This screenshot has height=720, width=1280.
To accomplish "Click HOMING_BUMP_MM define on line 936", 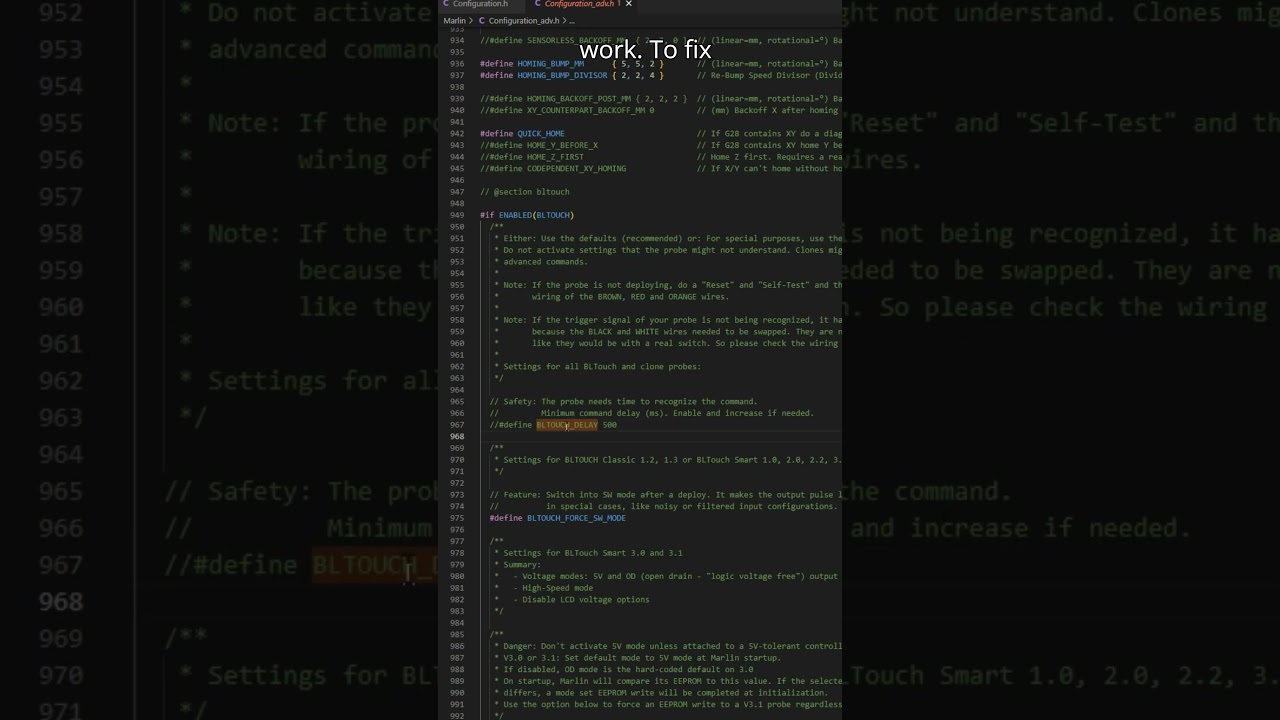I will (x=550, y=64).
